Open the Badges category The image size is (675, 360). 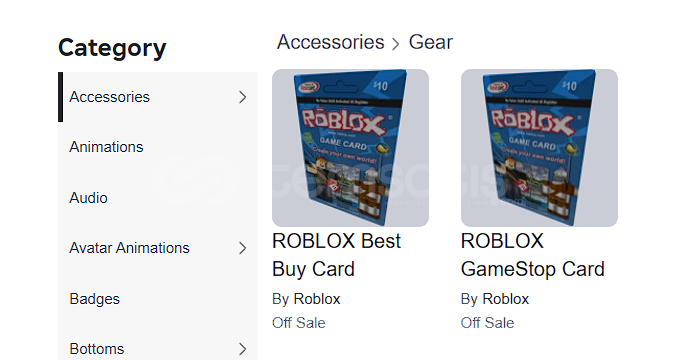[158, 299]
